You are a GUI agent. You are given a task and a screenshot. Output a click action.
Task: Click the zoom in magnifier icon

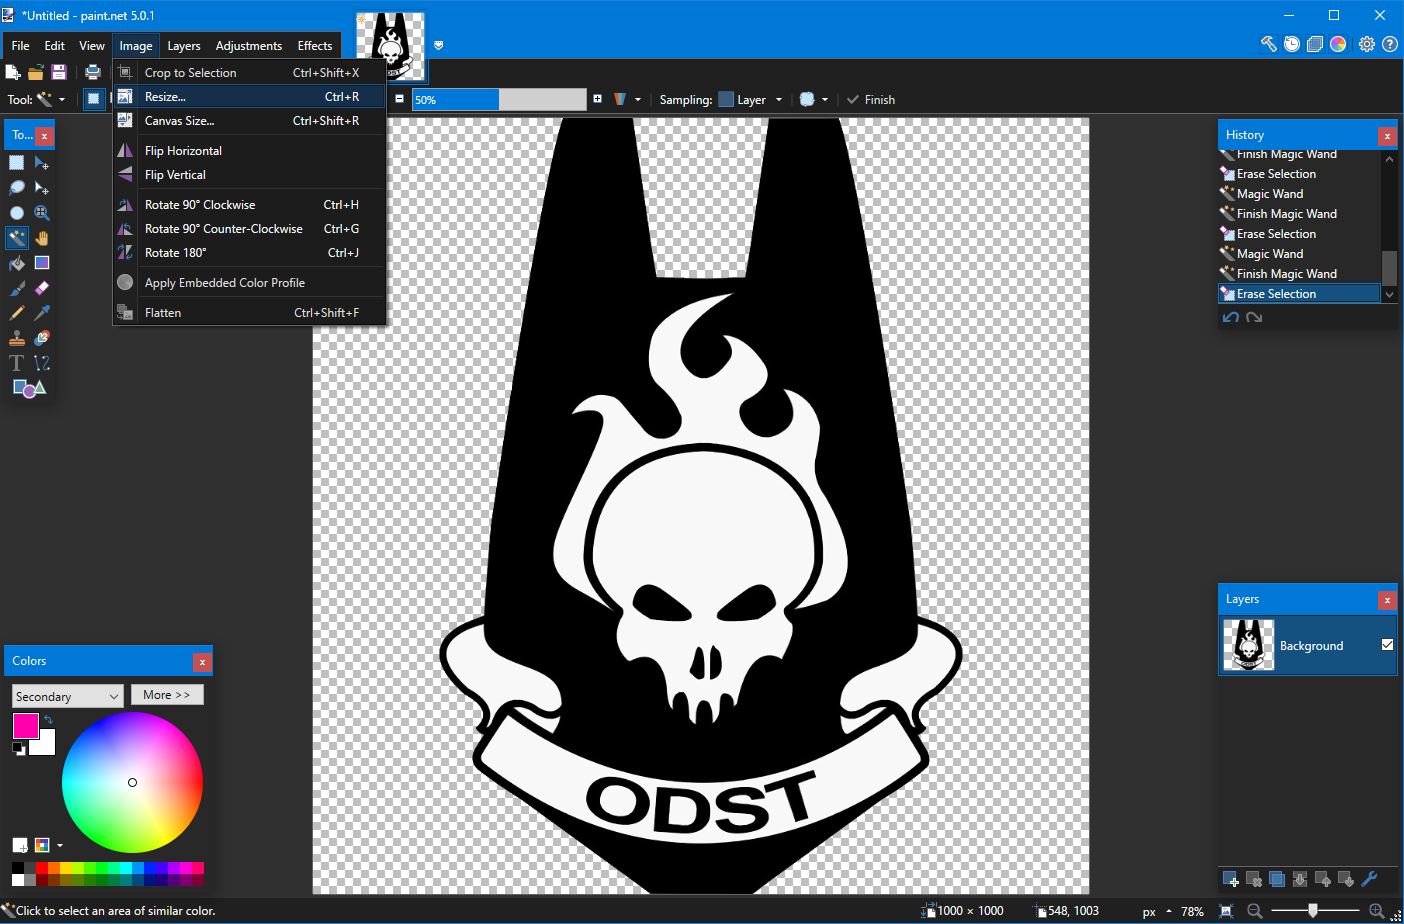click(x=1377, y=911)
